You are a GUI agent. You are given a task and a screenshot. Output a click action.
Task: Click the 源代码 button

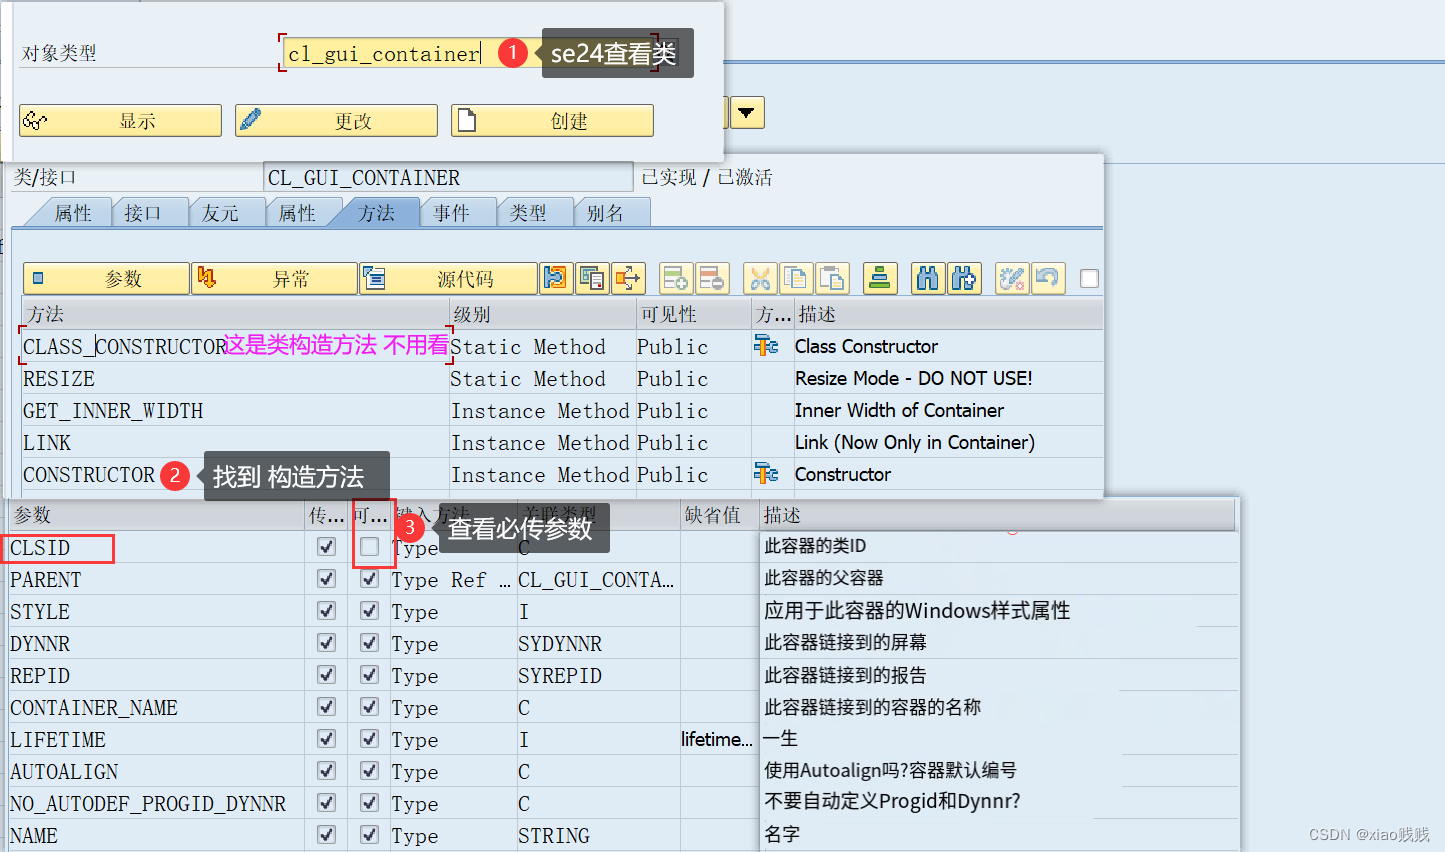448,279
